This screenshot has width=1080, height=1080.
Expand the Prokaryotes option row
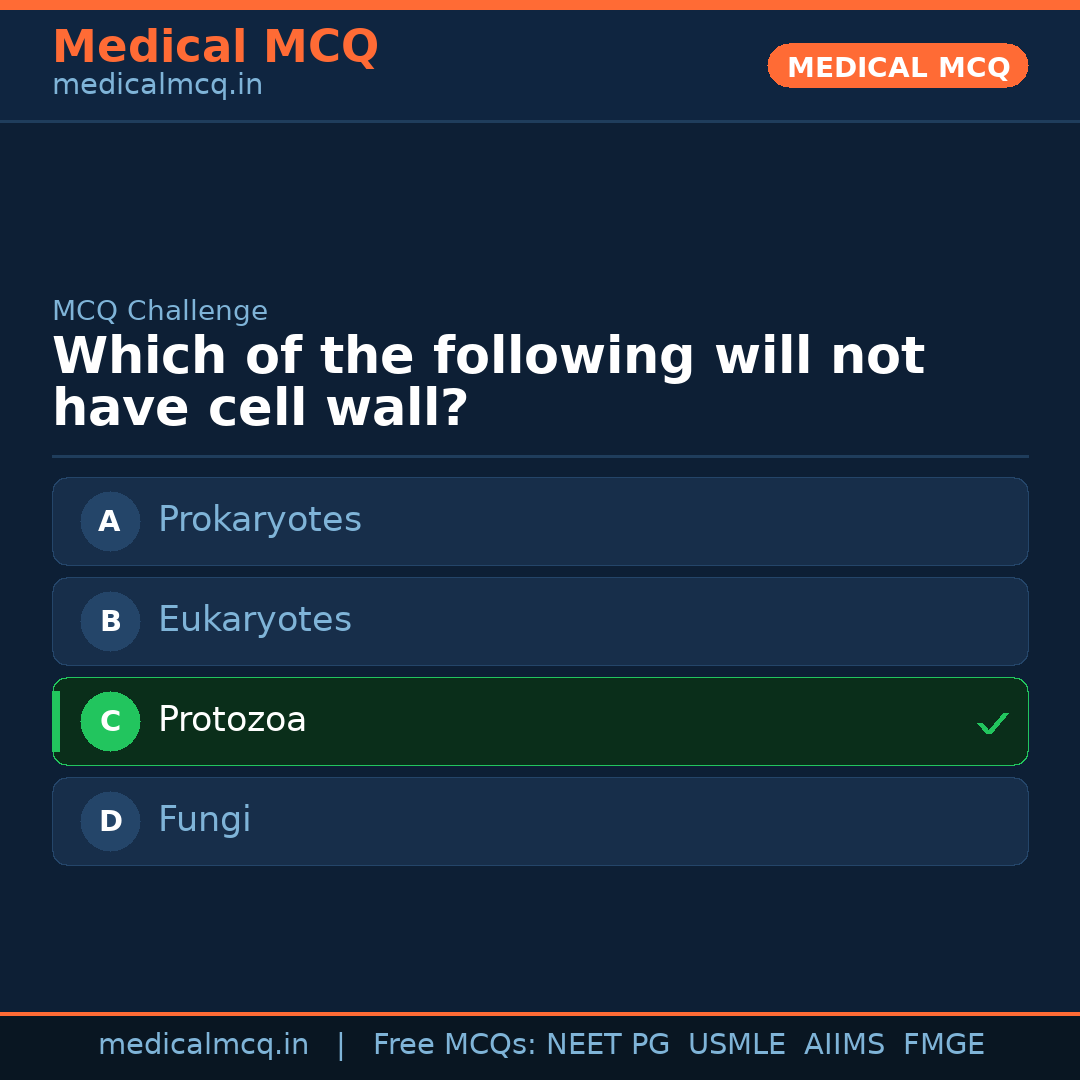click(x=540, y=521)
